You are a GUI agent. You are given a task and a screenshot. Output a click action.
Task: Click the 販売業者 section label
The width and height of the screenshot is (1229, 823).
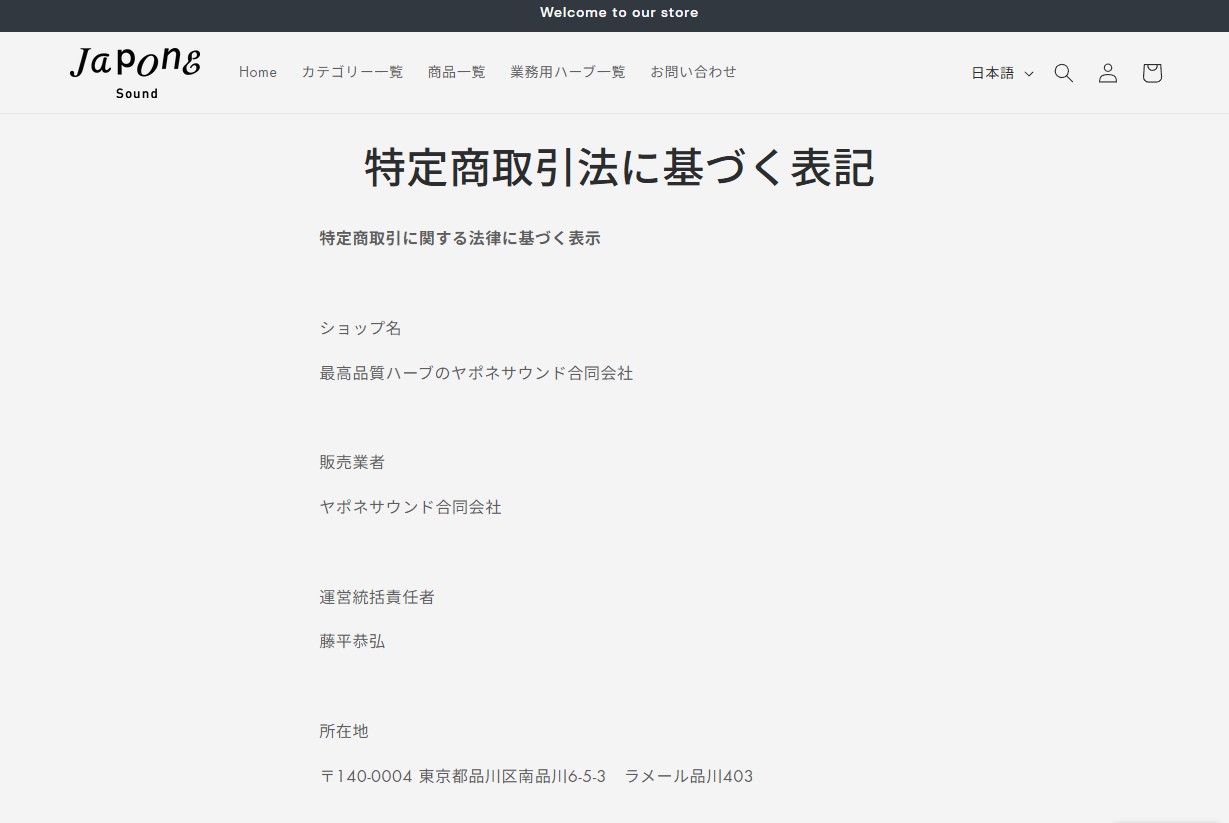point(351,462)
